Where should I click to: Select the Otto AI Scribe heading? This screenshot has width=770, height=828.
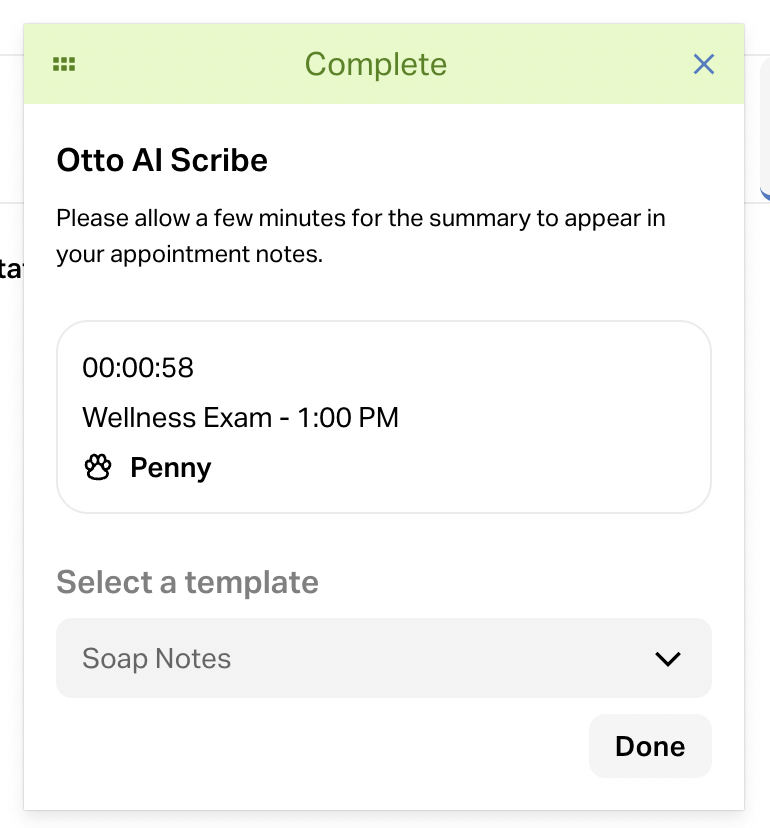click(162, 160)
